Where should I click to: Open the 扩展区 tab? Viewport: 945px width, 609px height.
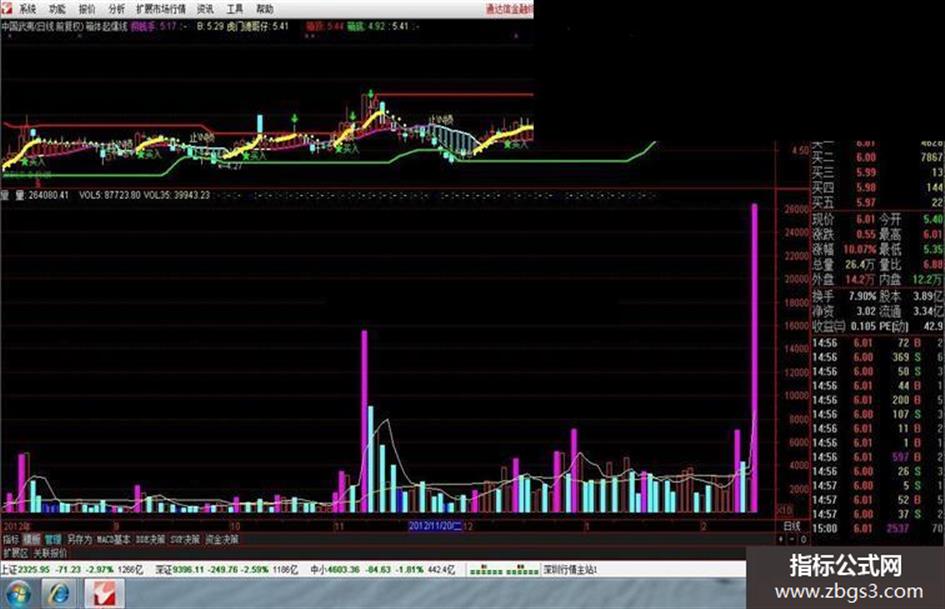(15, 553)
